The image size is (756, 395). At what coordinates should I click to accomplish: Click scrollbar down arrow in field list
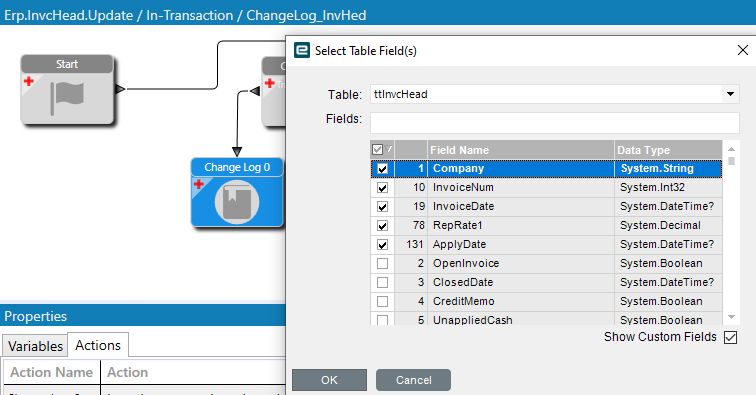coord(731,317)
